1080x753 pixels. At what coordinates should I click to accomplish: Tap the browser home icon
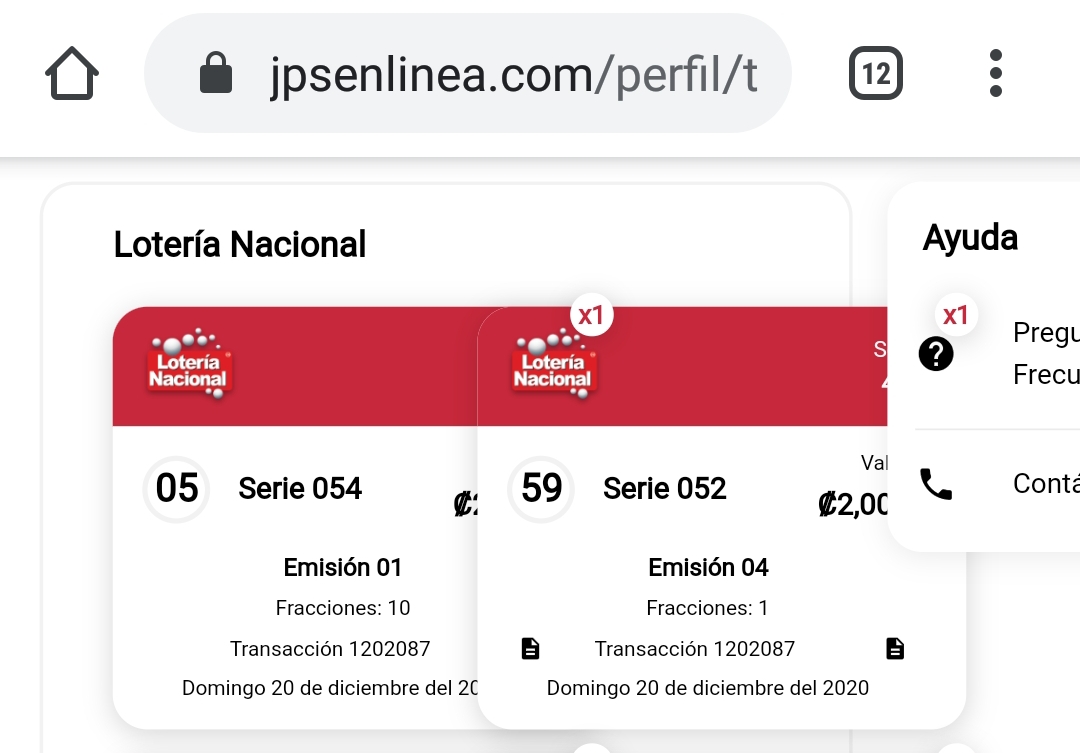(72, 74)
